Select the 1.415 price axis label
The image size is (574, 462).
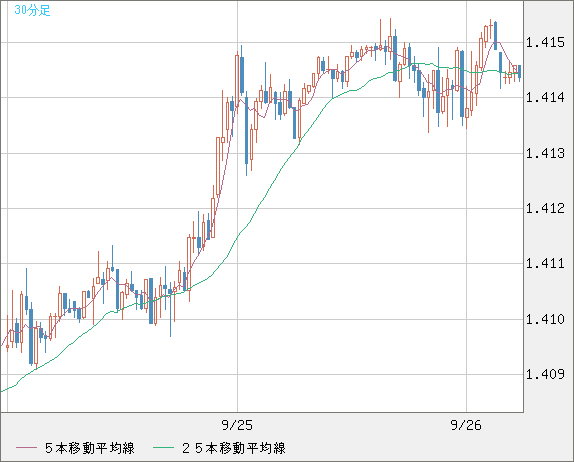pyautogui.click(x=545, y=43)
